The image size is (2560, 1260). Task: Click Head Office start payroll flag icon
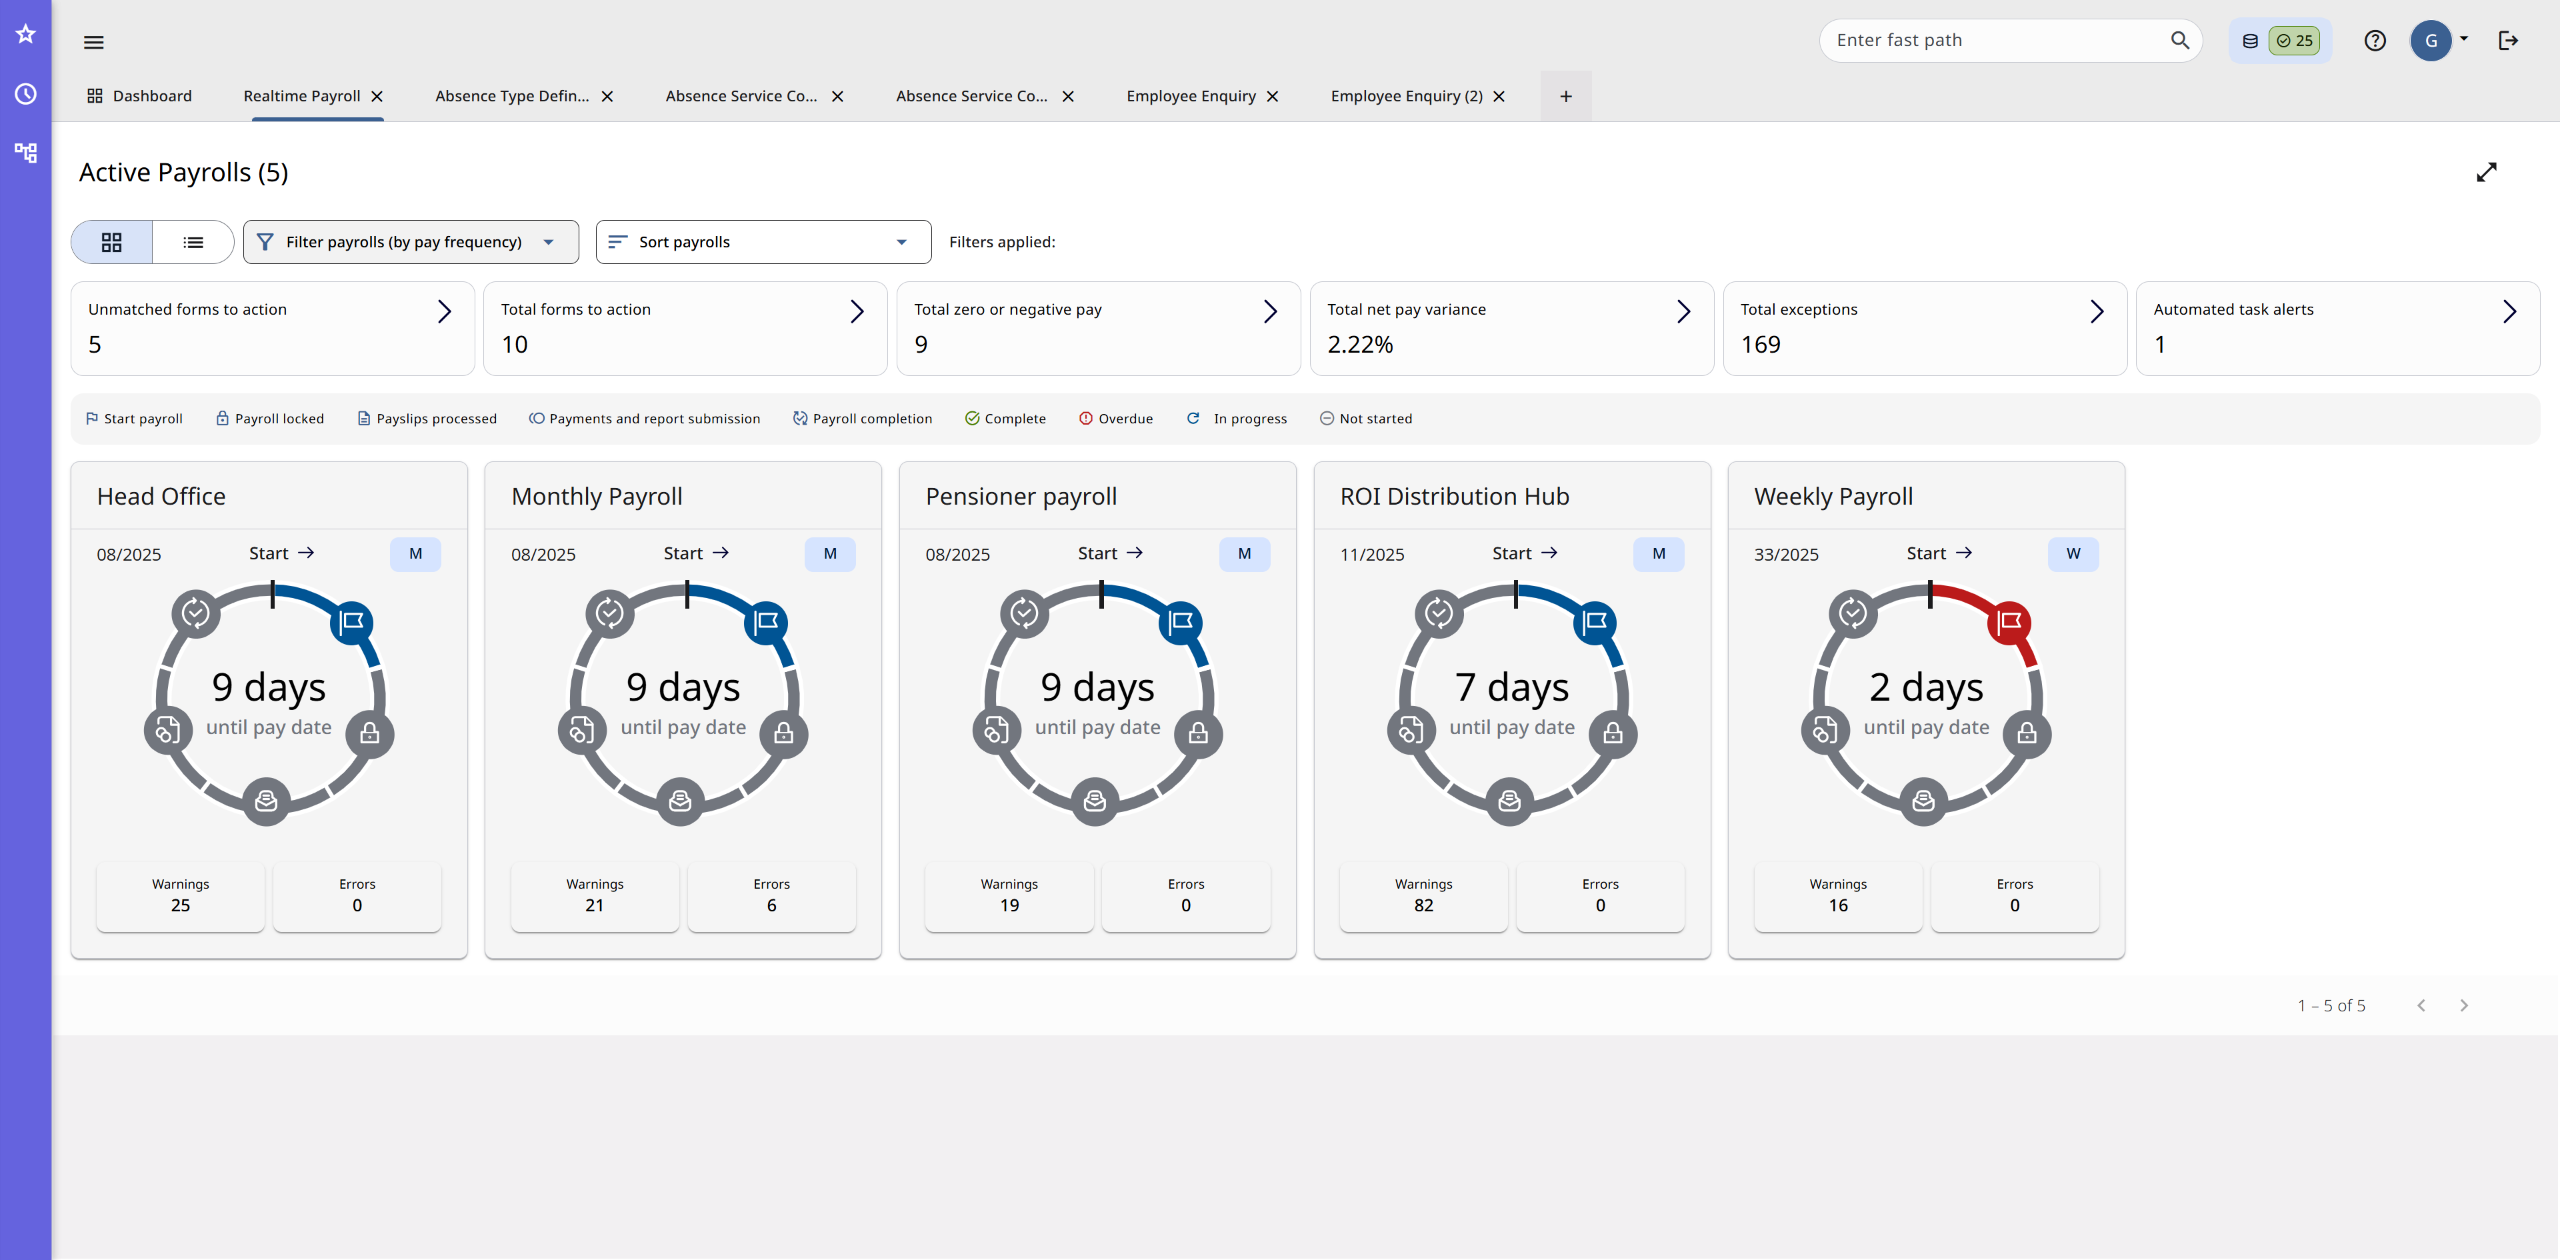(352, 622)
